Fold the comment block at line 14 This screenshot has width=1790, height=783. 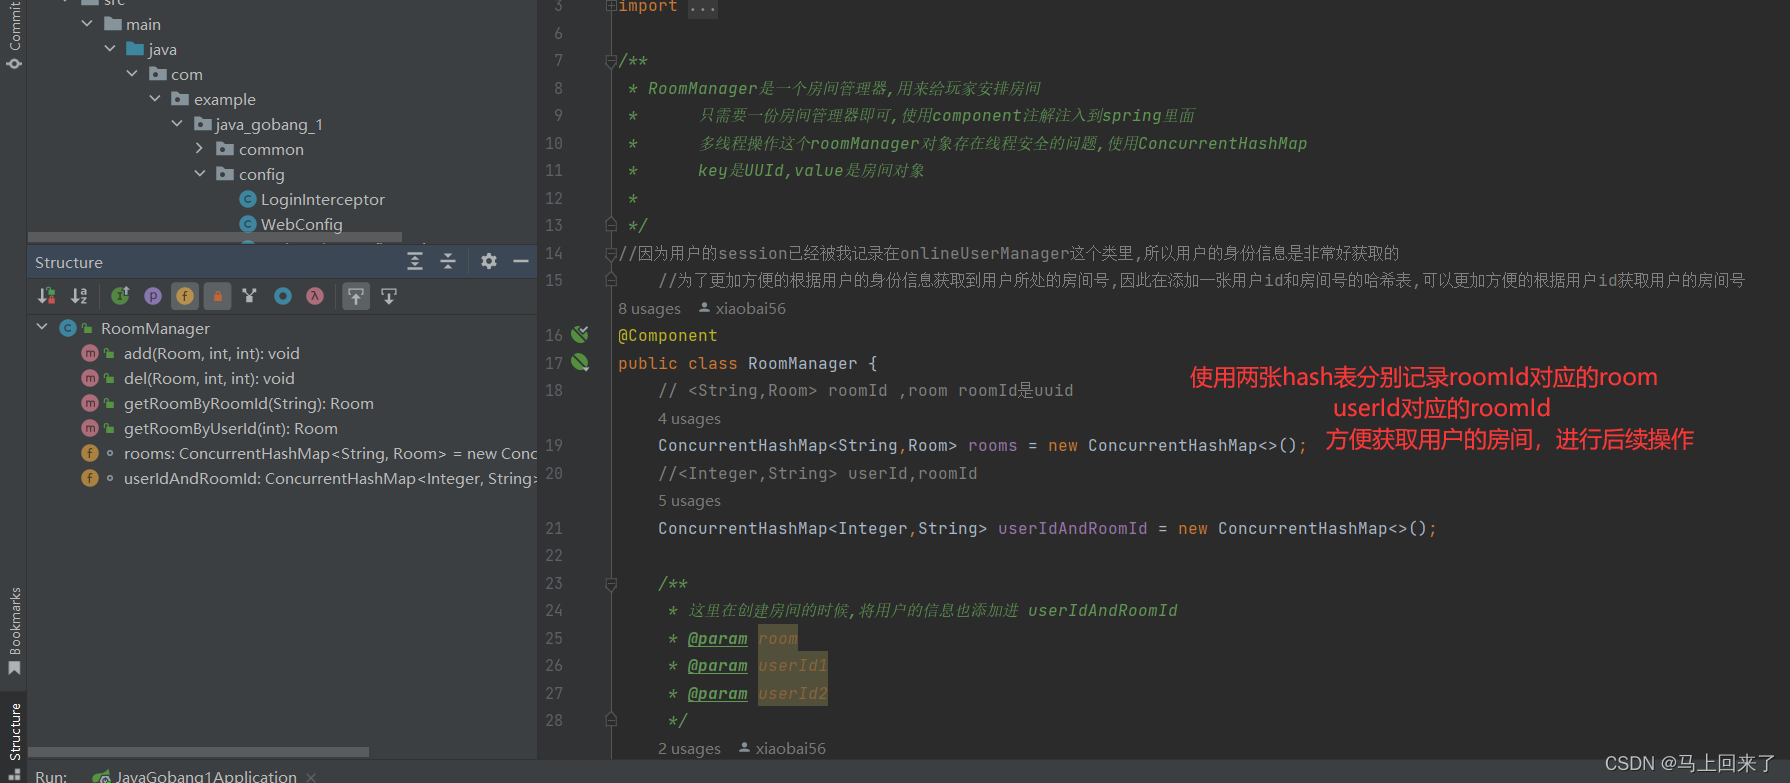[611, 254]
